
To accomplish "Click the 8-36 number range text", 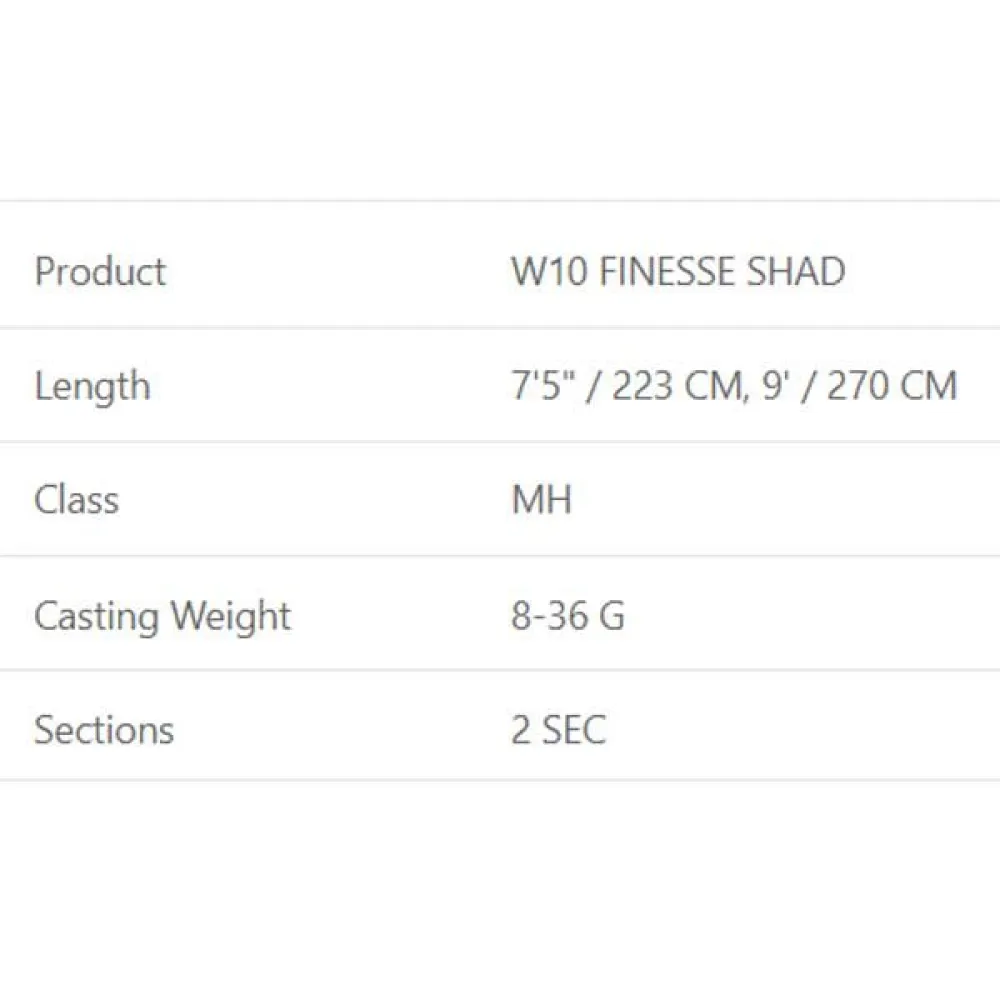I will coord(550,616).
